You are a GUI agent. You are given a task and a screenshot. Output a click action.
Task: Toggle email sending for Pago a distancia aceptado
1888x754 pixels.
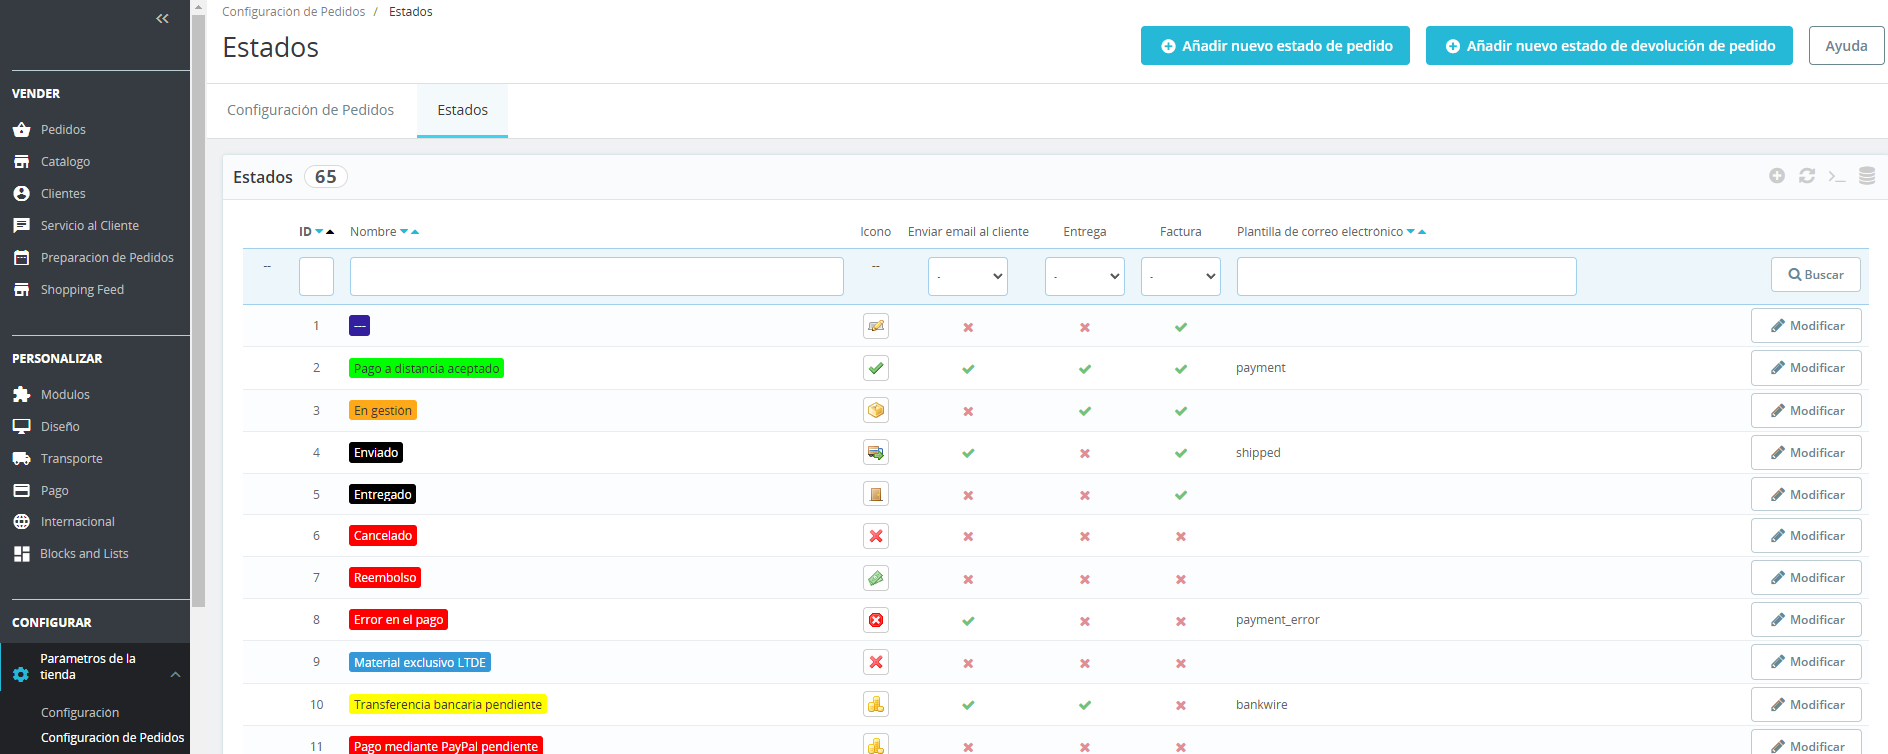[968, 369]
